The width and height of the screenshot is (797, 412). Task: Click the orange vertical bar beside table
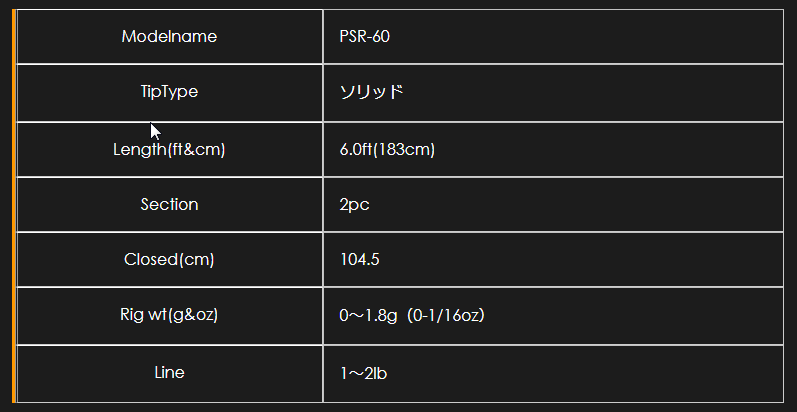[x=14, y=206]
